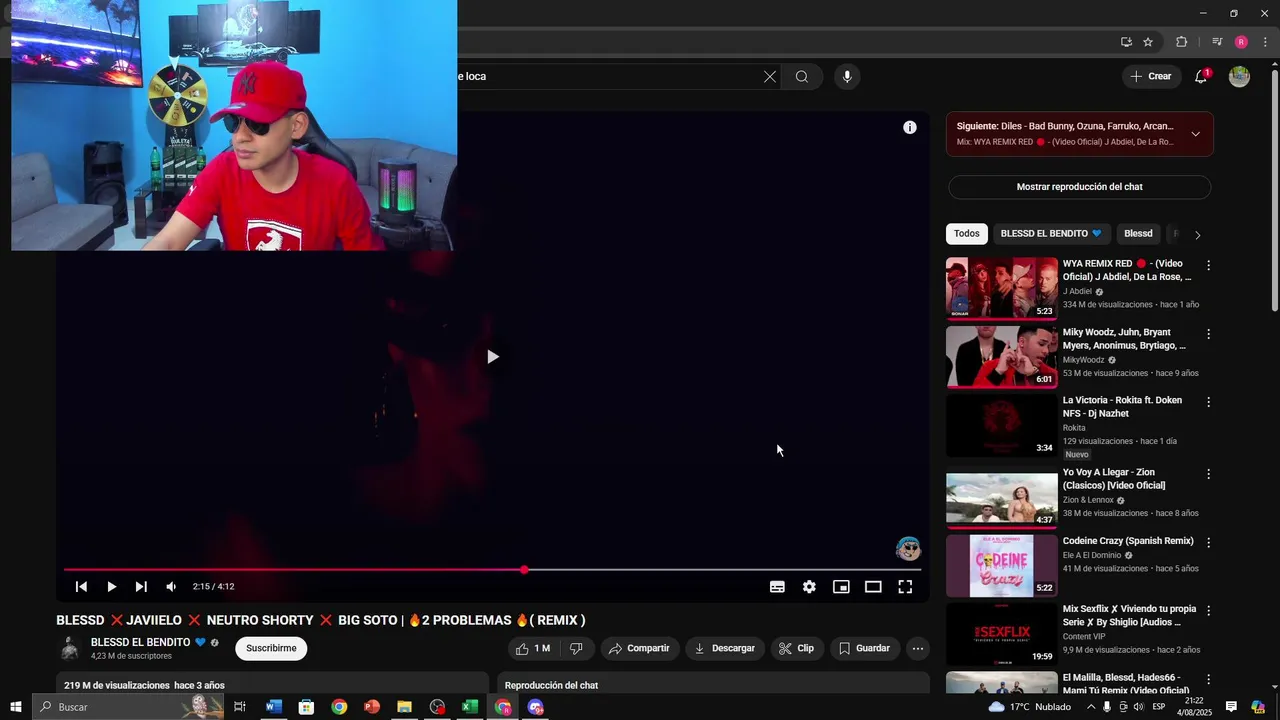Click the taskbar Buscar search box

(128, 707)
